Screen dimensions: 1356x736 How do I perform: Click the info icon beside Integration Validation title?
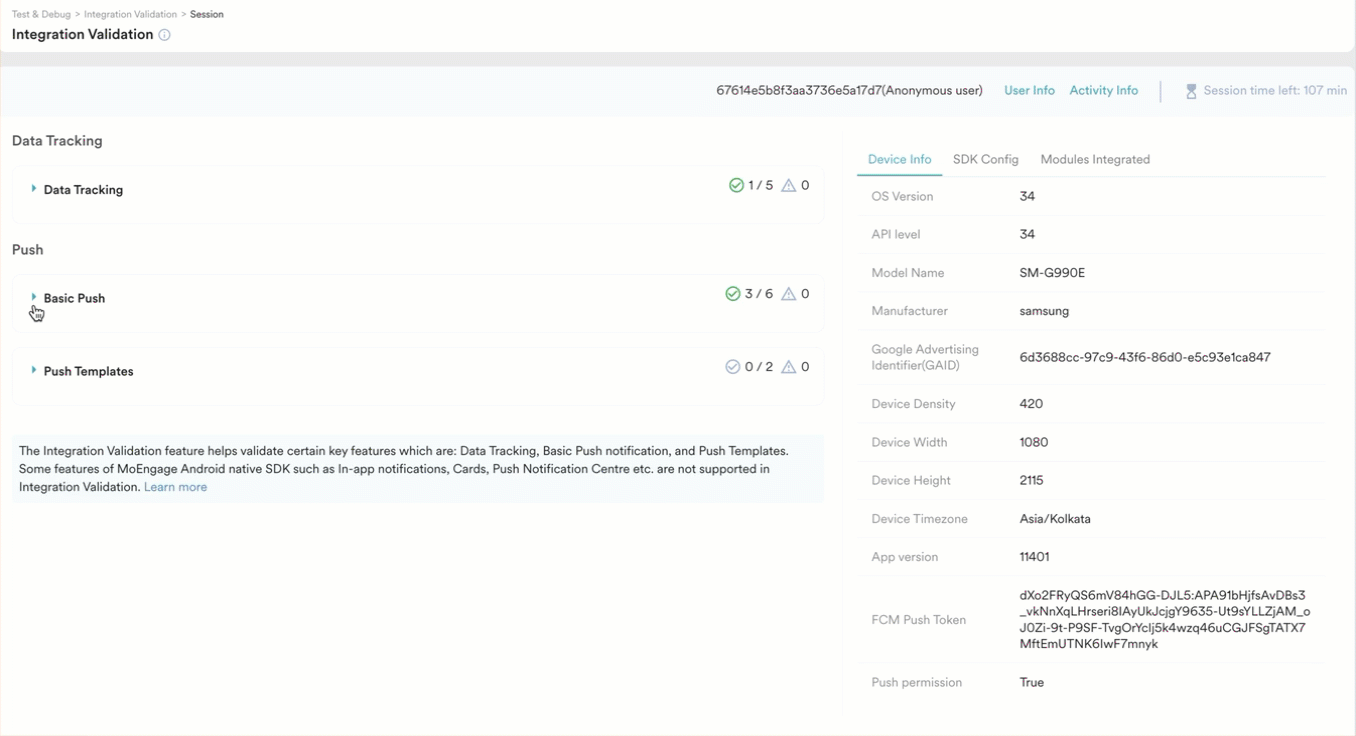(165, 35)
